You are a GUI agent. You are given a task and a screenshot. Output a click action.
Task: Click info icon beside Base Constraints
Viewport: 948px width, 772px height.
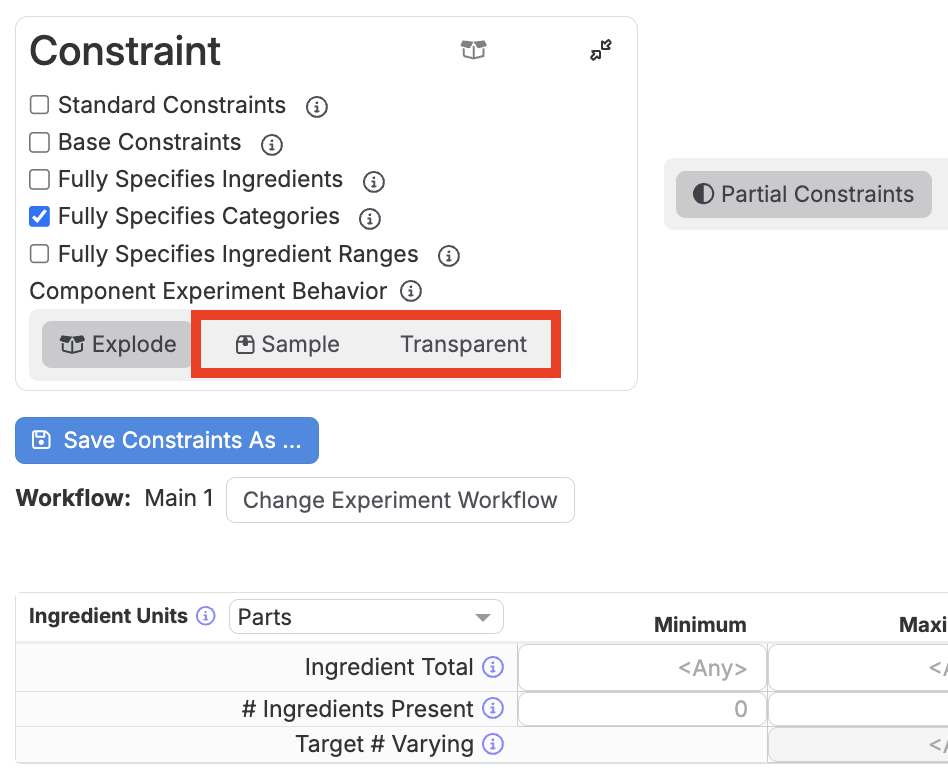coord(271,144)
